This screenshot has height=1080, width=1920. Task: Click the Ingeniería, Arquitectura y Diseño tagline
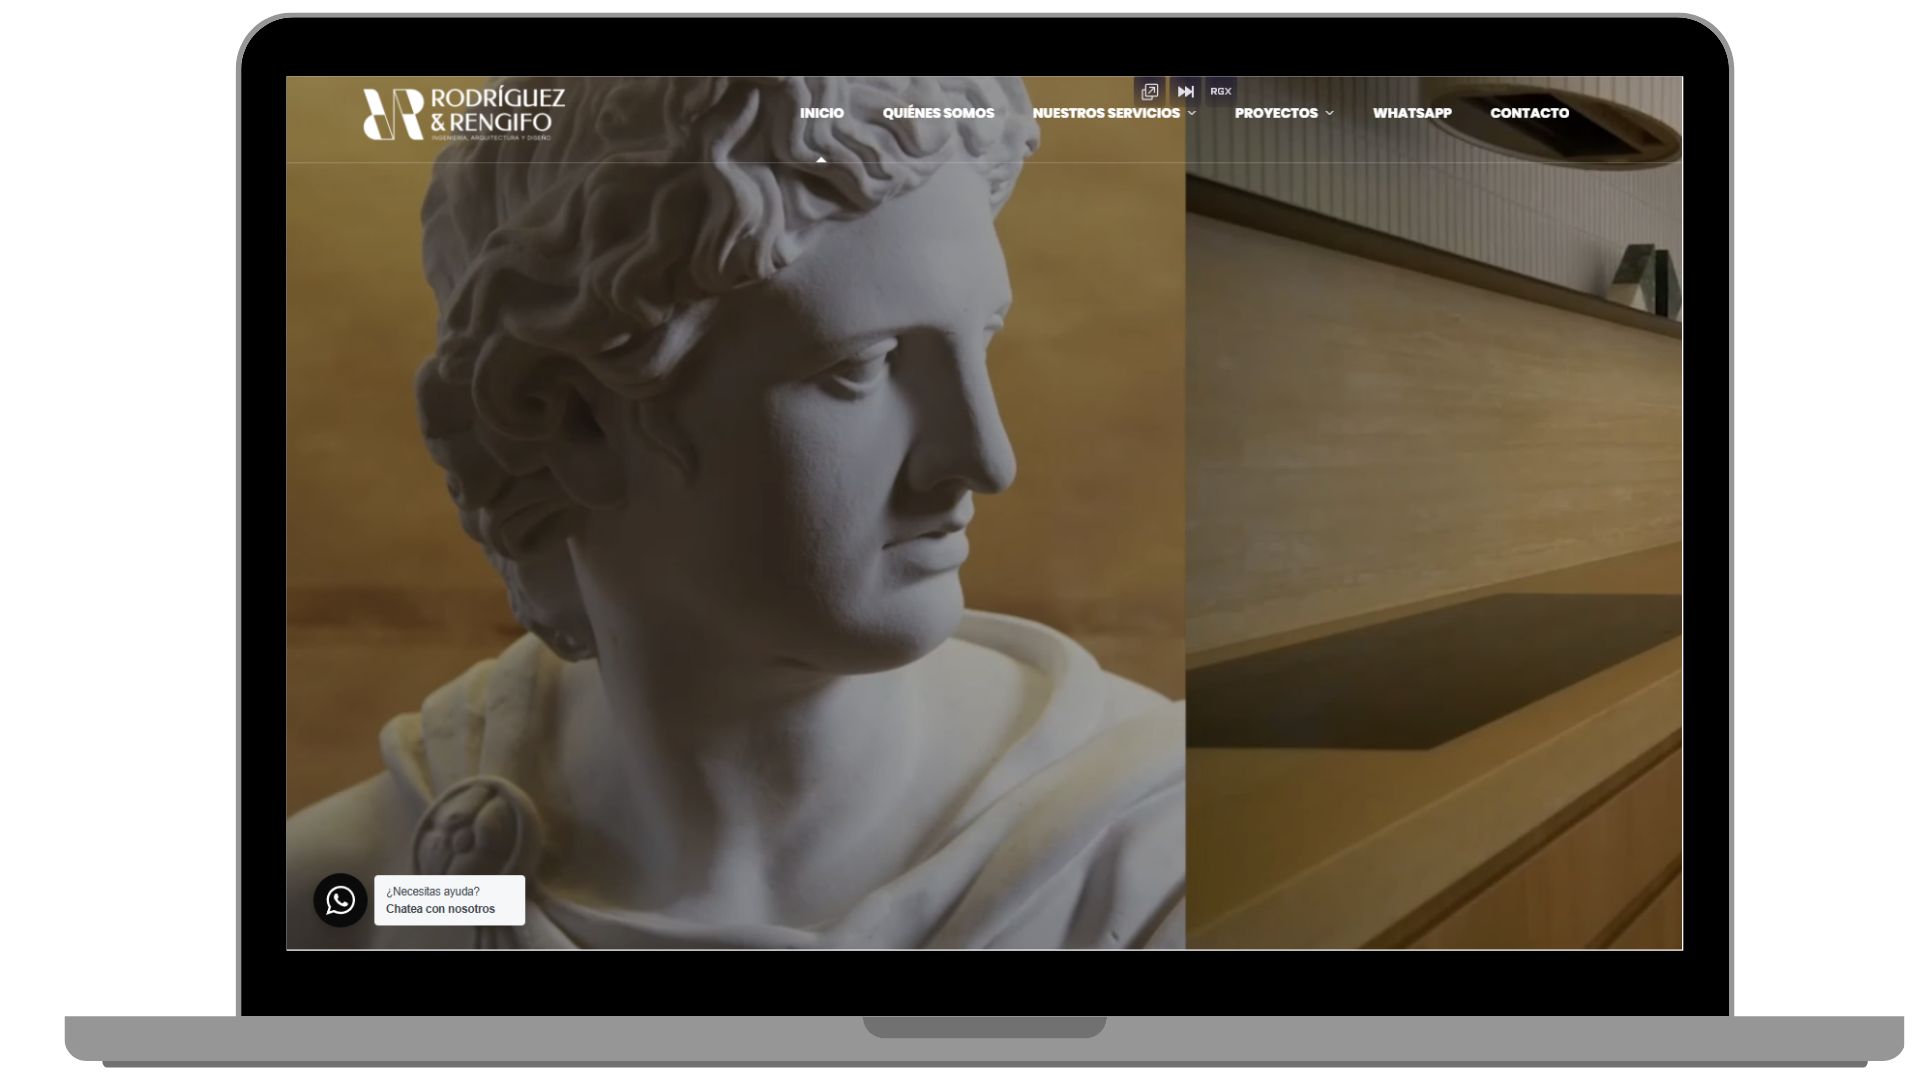[x=490, y=138]
